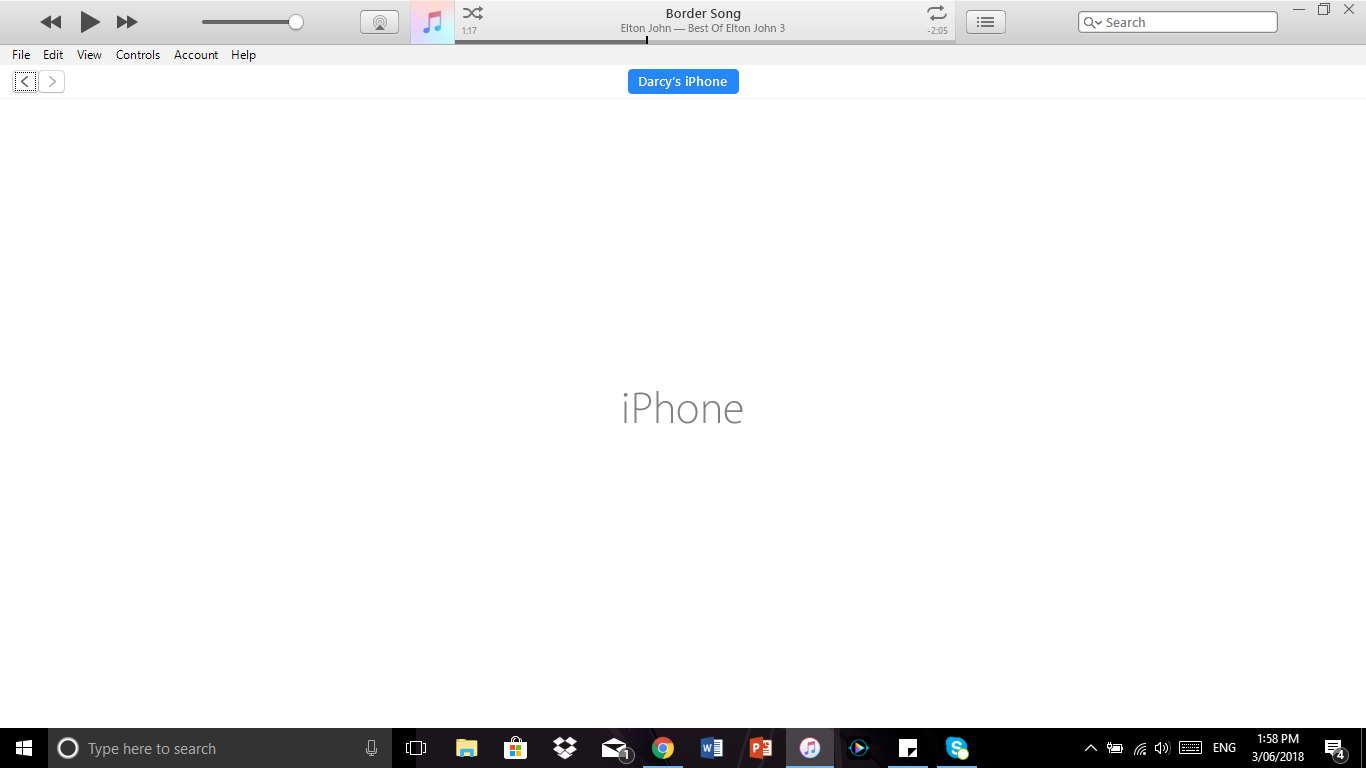Click the system speaker volume icon
Screen dimensions: 1366x768
coord(1162,748)
